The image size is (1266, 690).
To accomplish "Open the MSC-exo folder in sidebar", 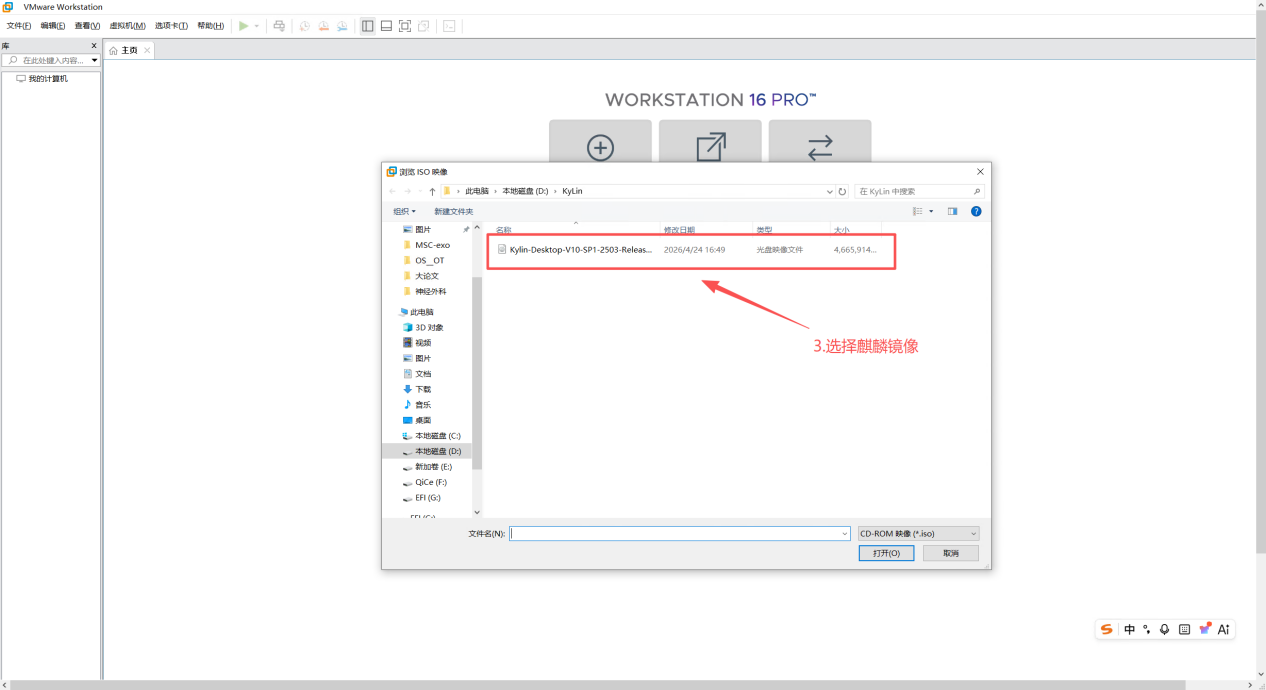I will (x=426, y=245).
